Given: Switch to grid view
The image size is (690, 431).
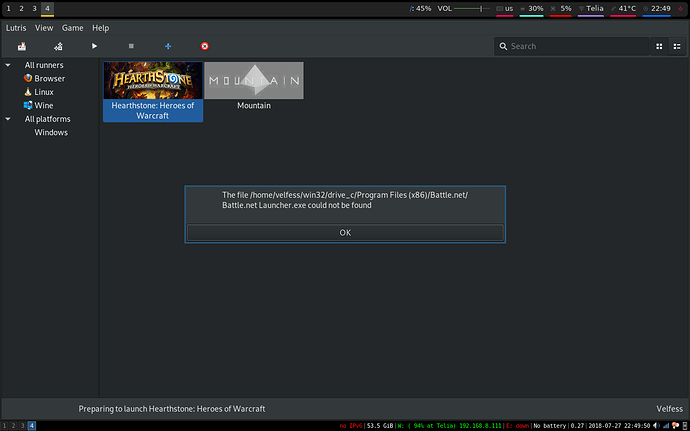Looking at the screenshot, I should tap(659, 46).
